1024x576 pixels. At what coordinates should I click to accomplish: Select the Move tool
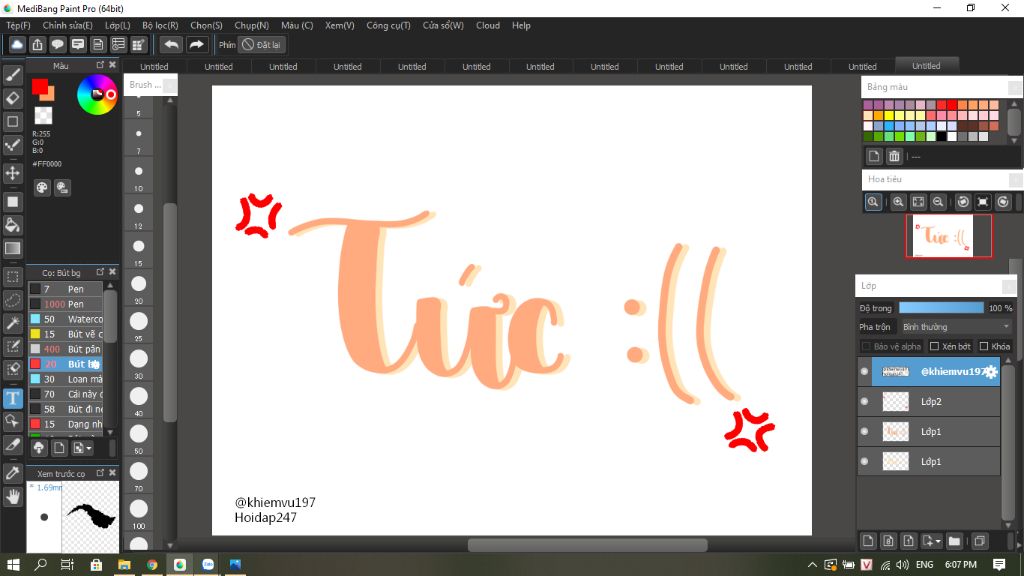click(12, 173)
